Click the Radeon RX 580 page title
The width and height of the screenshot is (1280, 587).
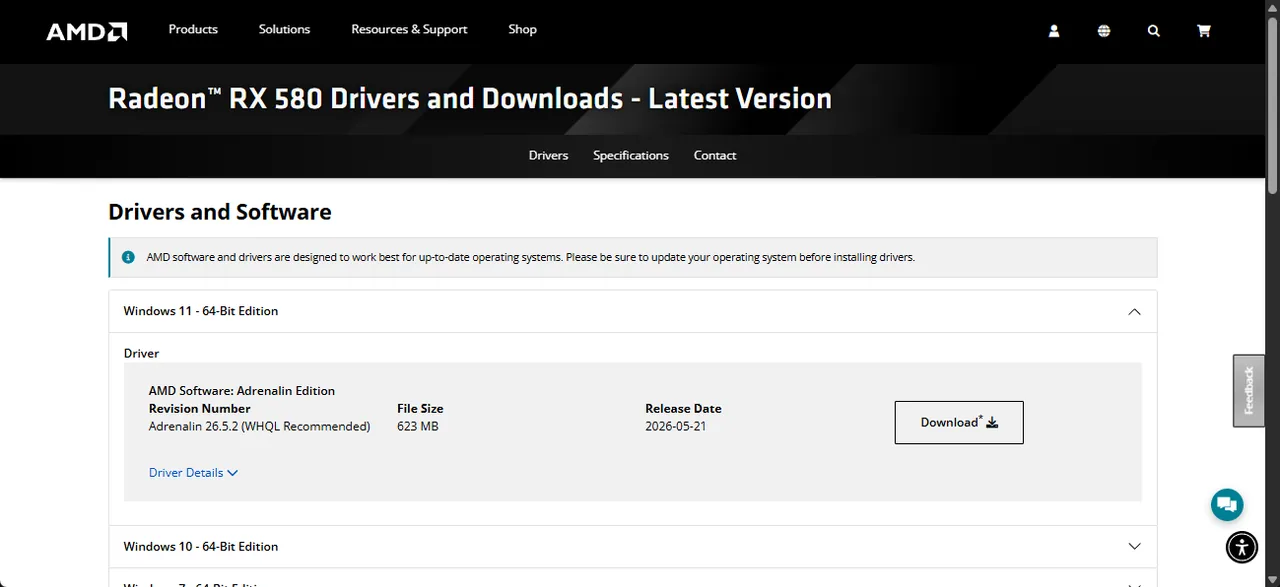coord(470,99)
